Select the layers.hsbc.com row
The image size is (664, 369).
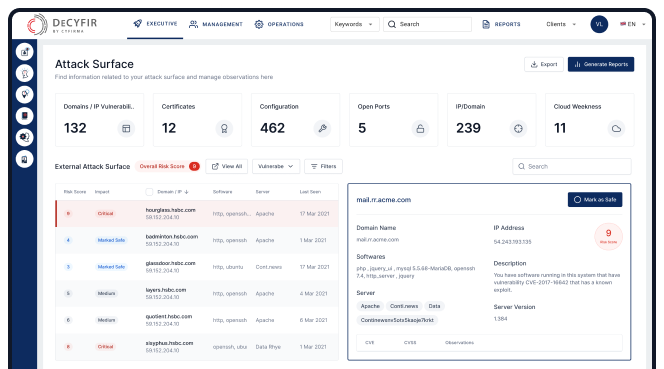pos(197,294)
